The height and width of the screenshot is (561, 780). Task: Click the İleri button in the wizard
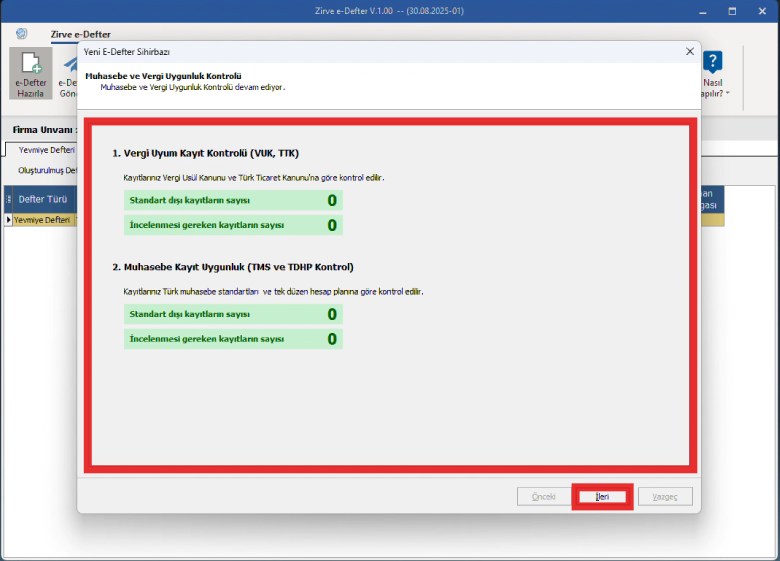tap(602, 496)
